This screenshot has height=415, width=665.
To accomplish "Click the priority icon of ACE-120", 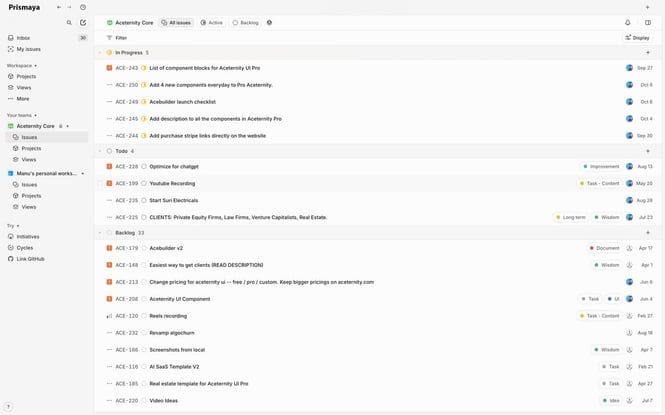I will click(109, 316).
